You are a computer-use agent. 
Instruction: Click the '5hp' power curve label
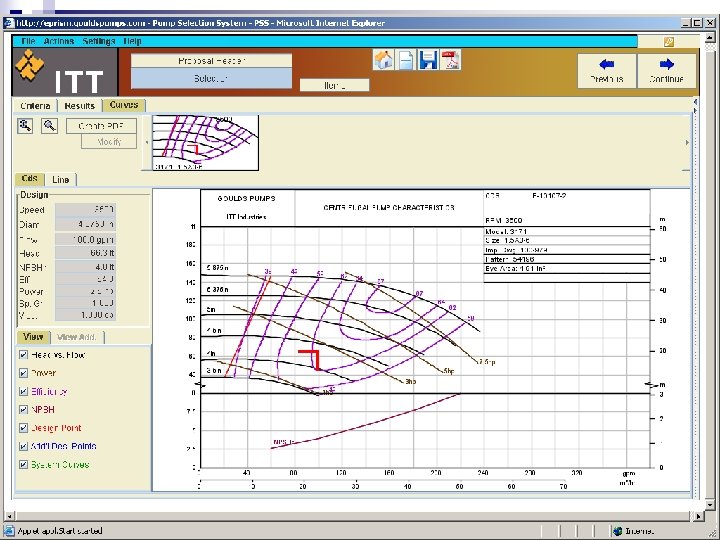(x=449, y=371)
